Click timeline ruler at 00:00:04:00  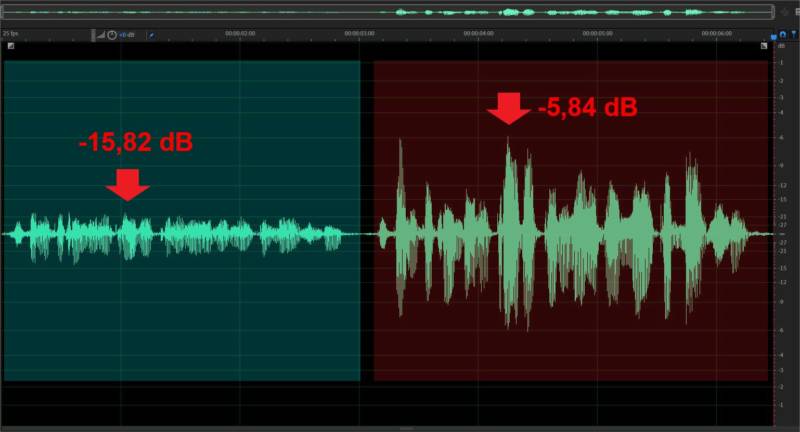pos(478,33)
